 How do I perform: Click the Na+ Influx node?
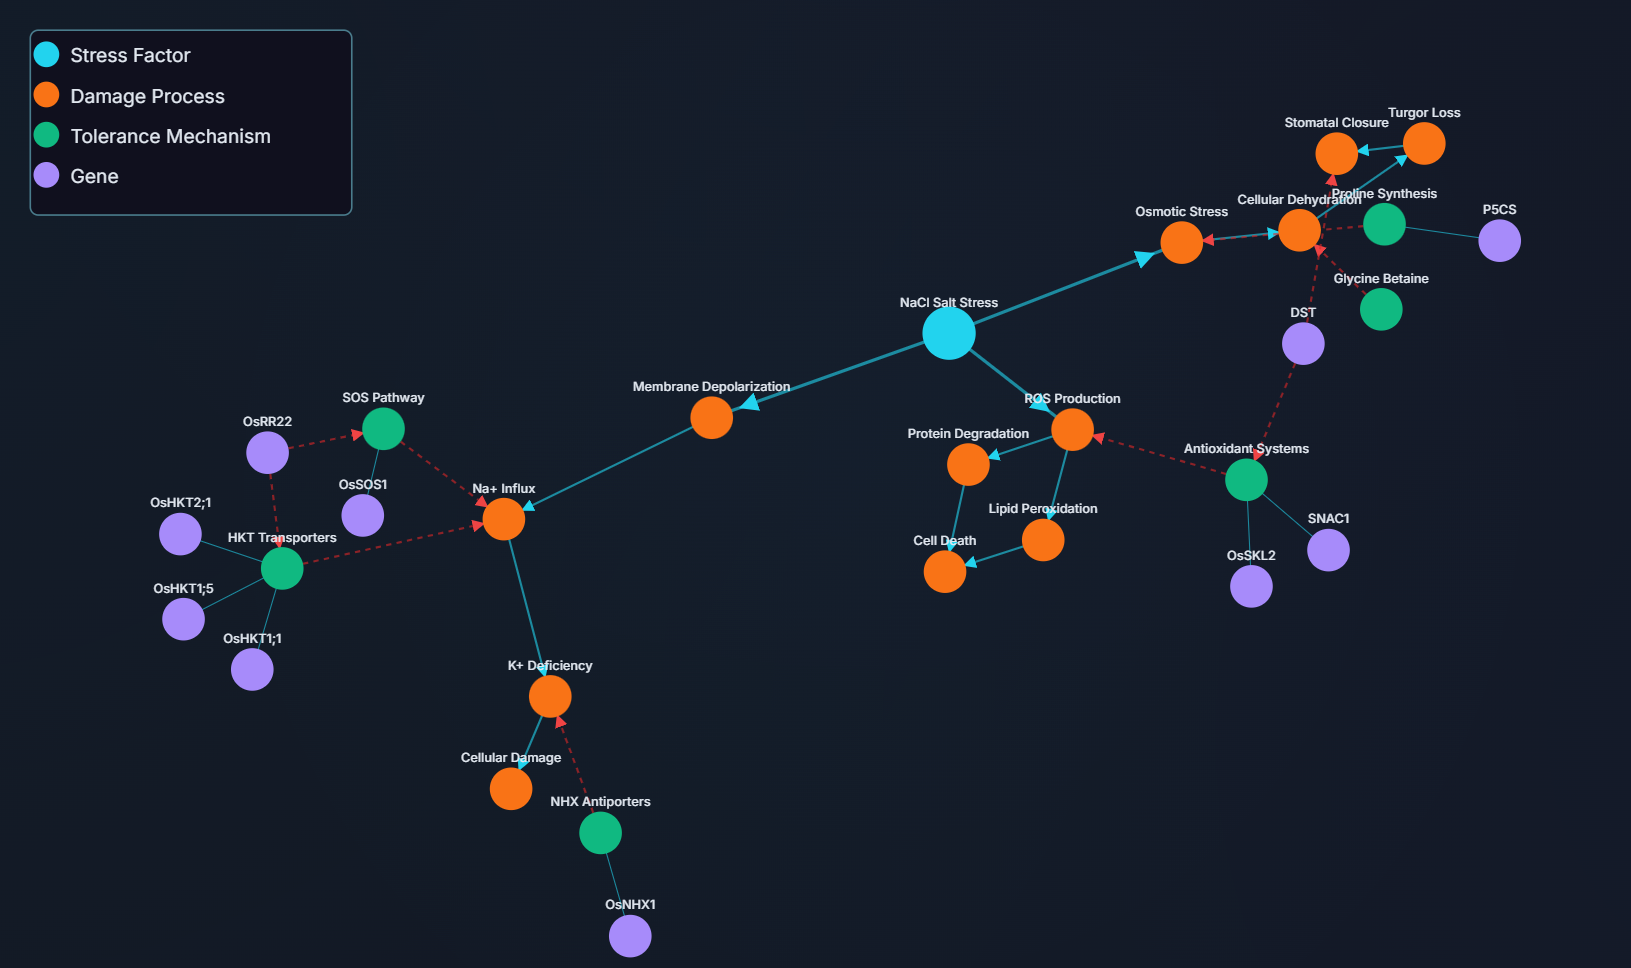pyautogui.click(x=504, y=519)
